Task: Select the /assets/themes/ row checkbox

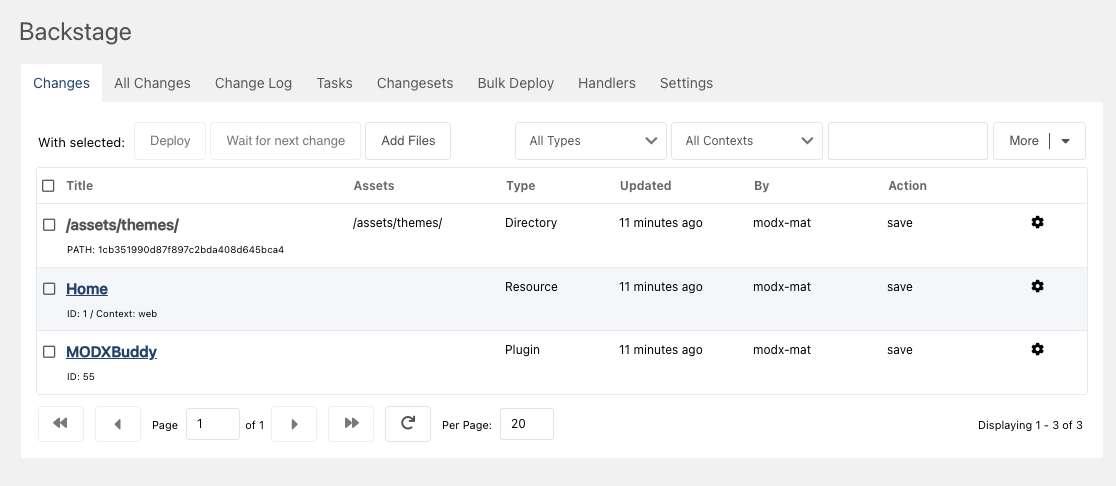Action: coord(49,225)
